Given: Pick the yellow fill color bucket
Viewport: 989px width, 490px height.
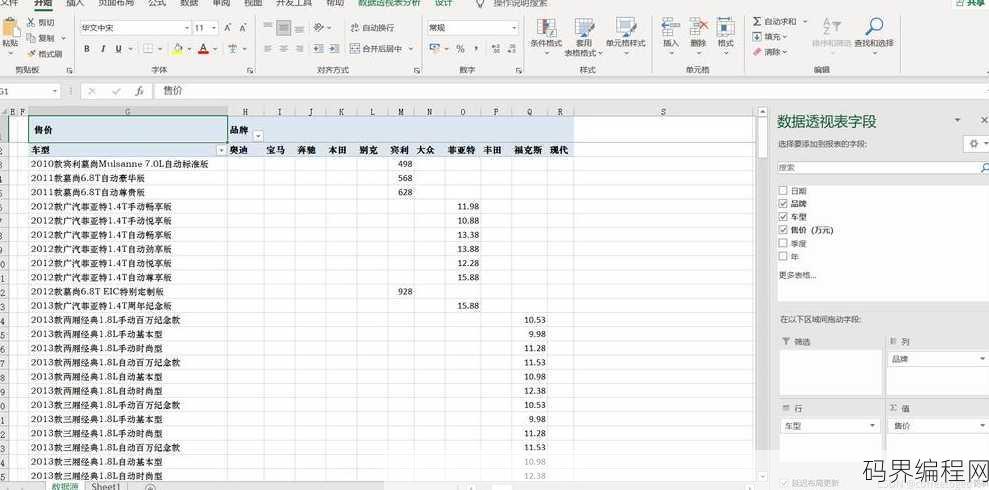Looking at the screenshot, I should click(177, 49).
